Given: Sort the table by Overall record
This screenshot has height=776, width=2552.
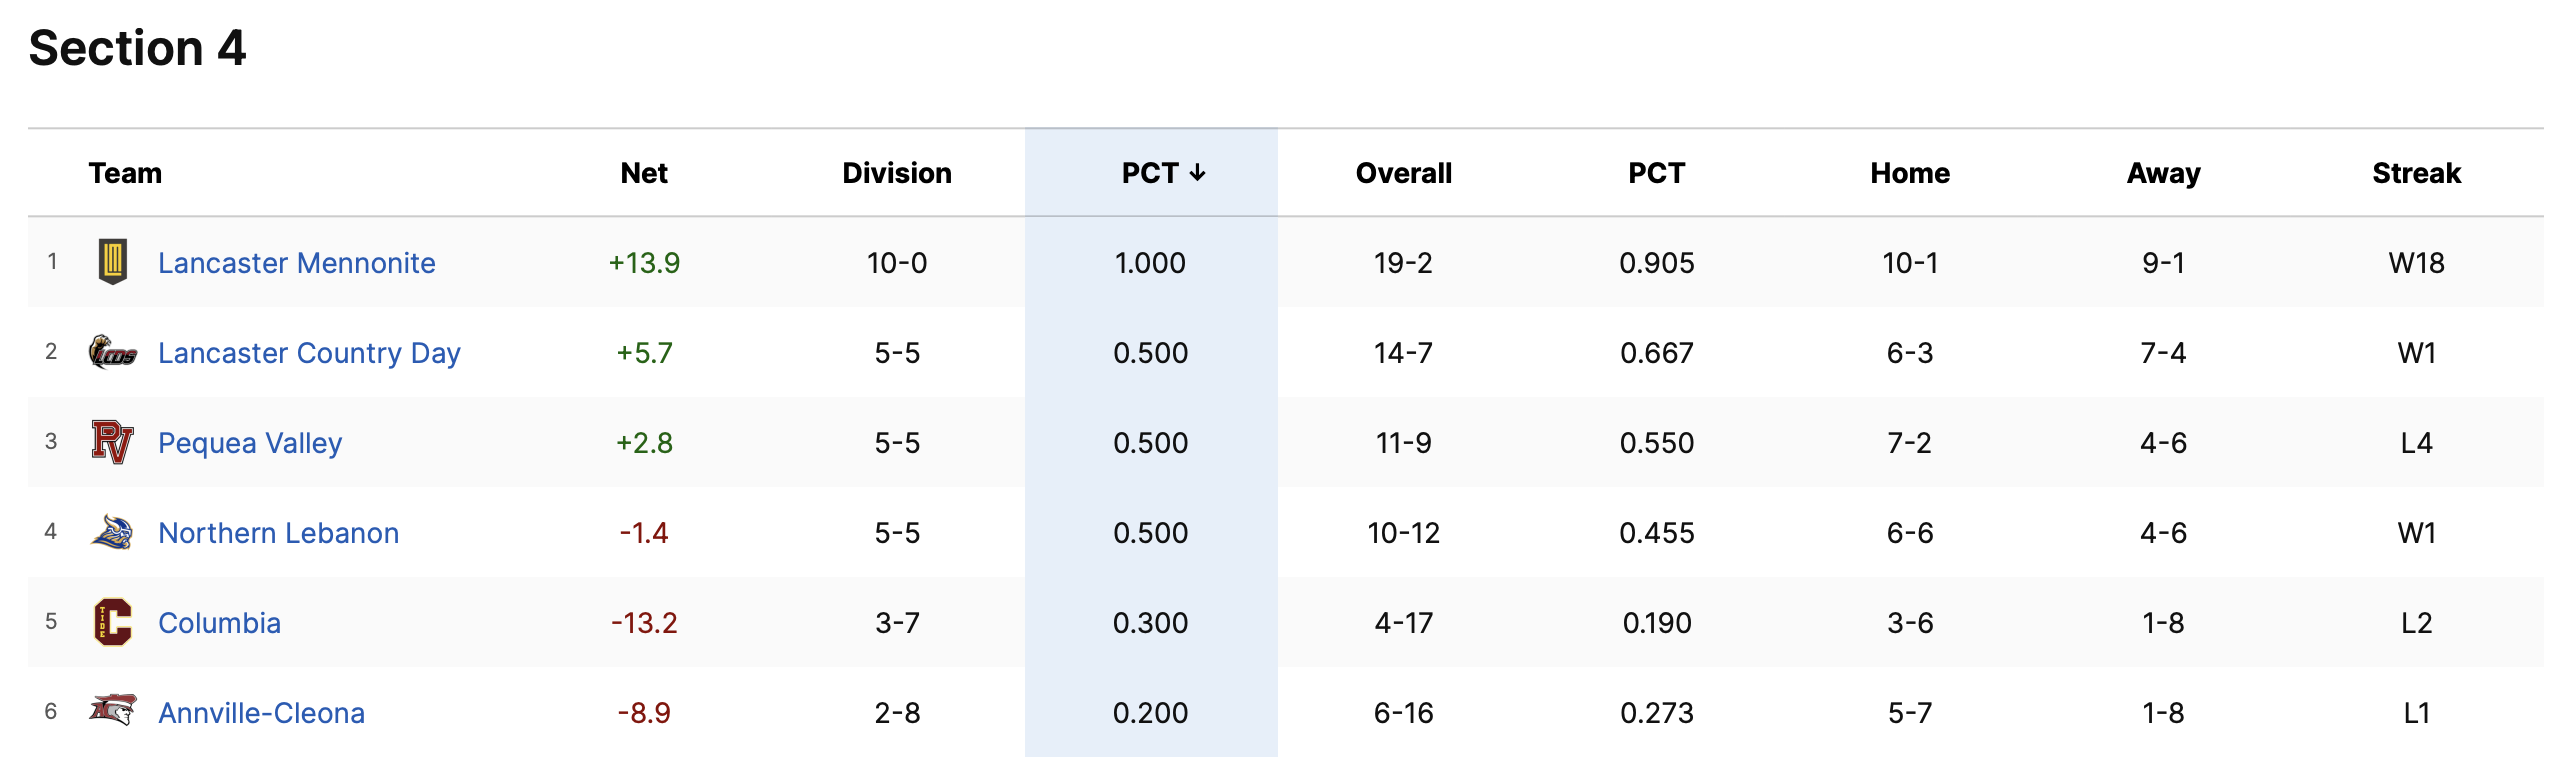Looking at the screenshot, I should click(1403, 173).
